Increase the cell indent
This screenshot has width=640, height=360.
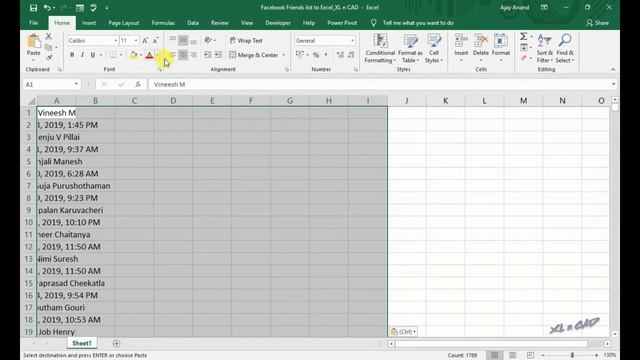coord(218,55)
